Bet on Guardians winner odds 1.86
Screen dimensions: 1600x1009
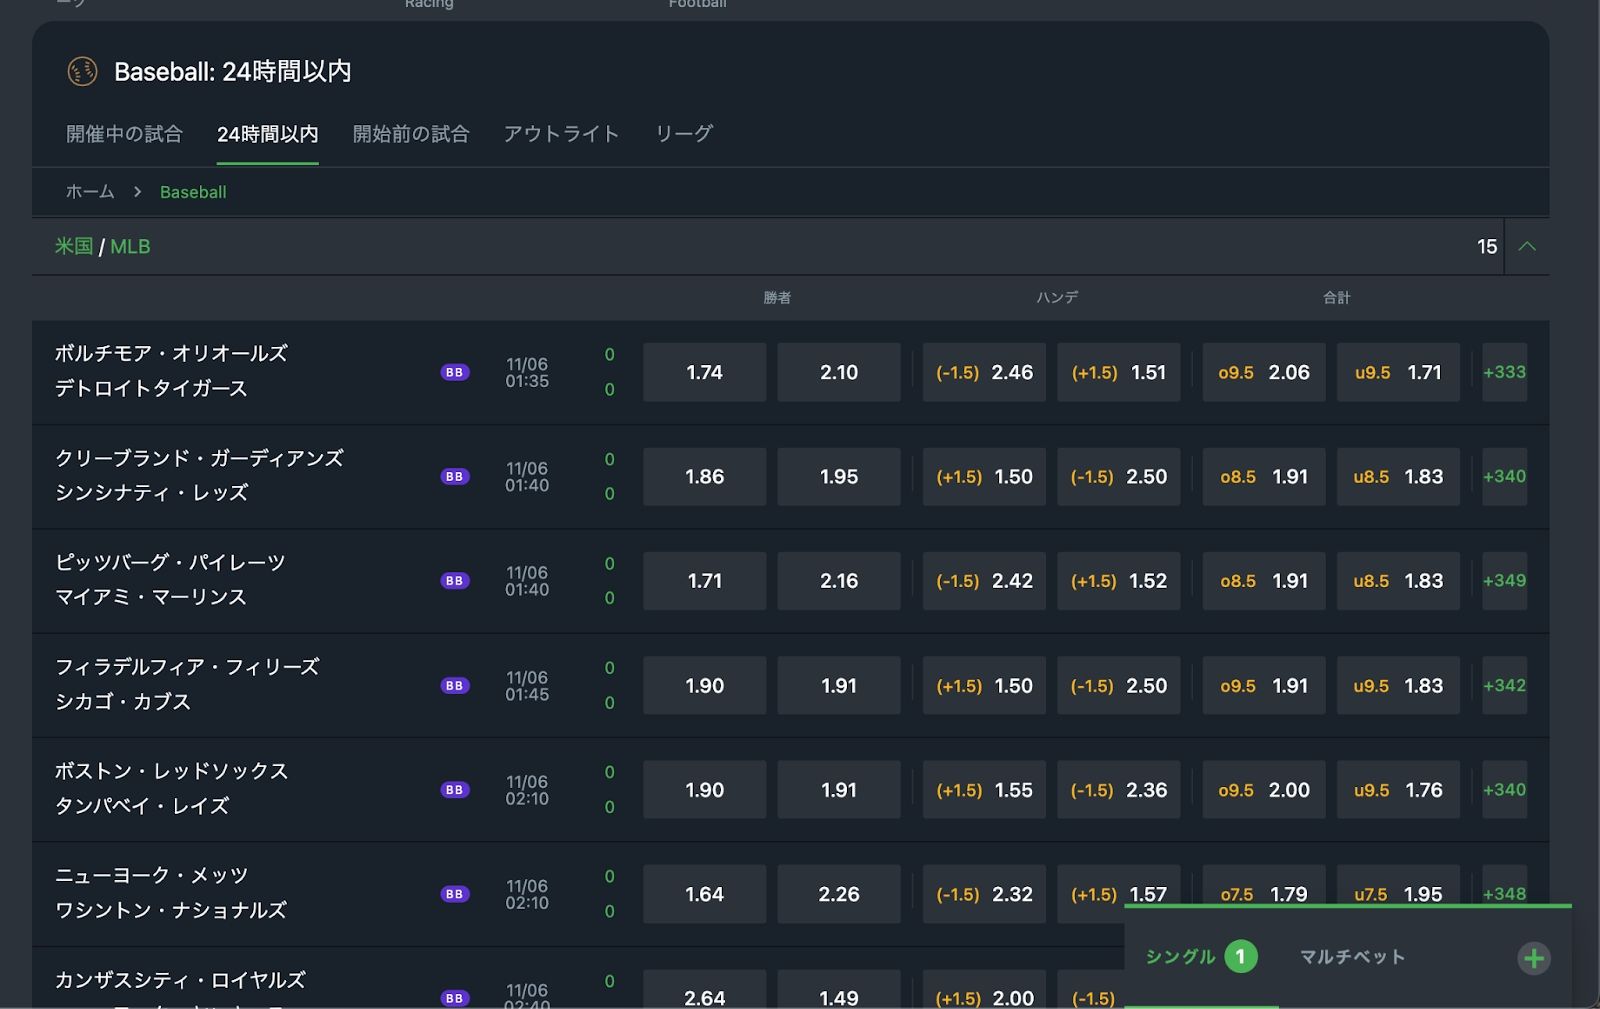[x=704, y=477]
